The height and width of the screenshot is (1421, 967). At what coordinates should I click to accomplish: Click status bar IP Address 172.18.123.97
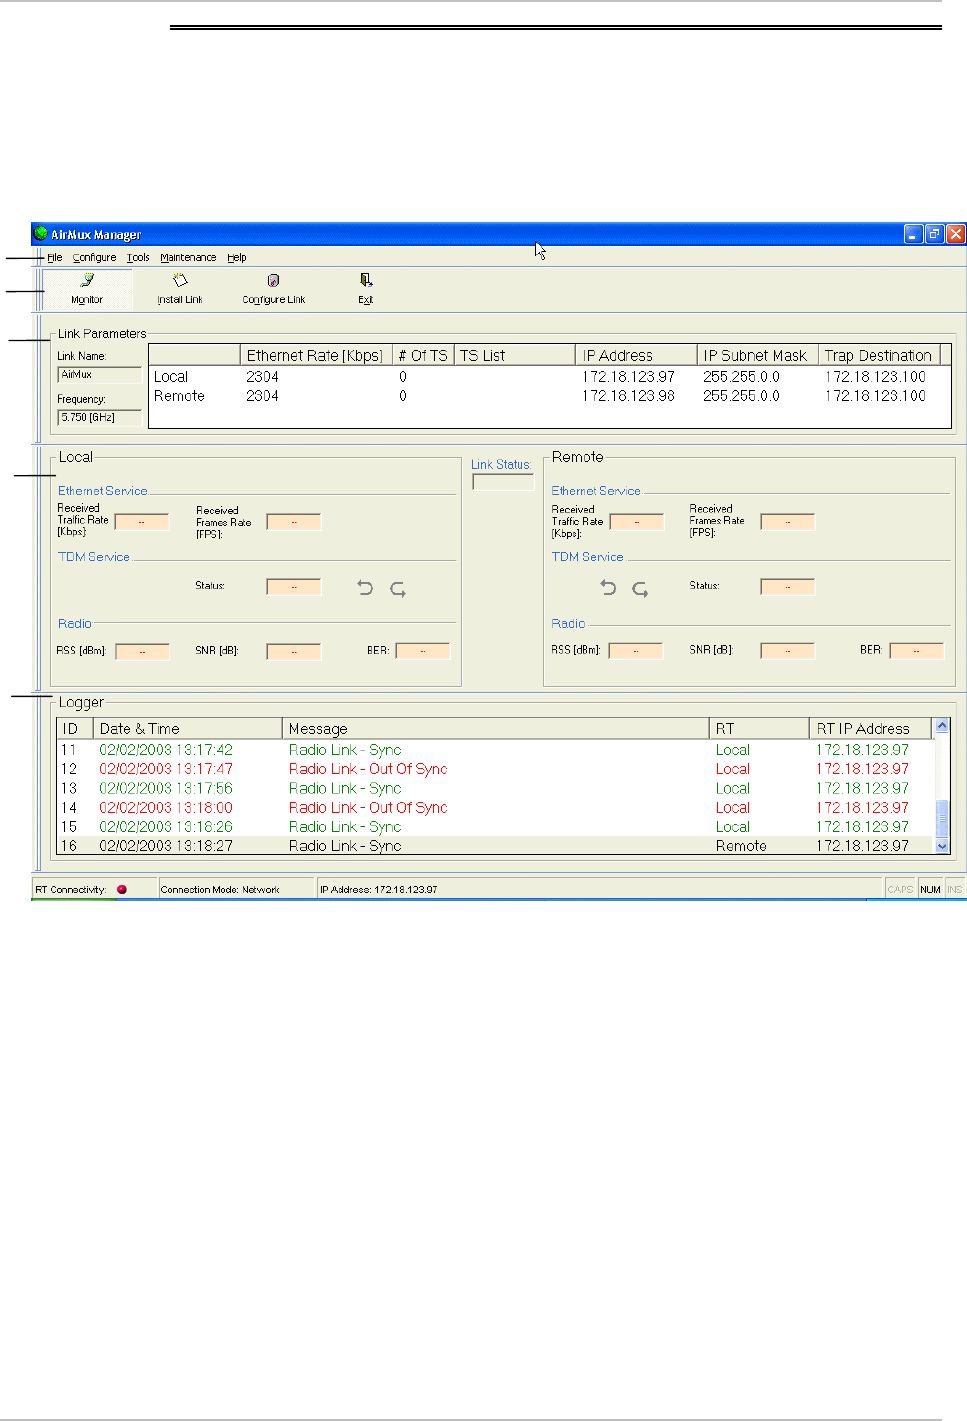(x=379, y=889)
